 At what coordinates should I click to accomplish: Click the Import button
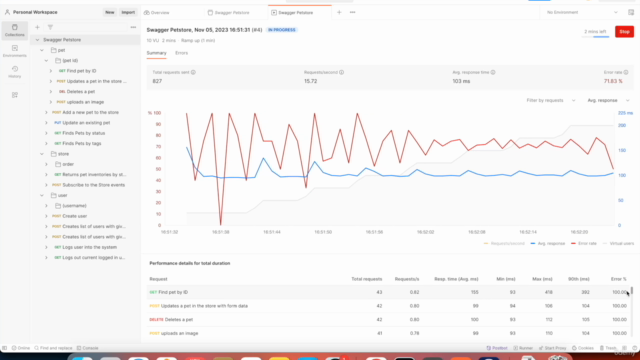pyautogui.click(x=128, y=12)
